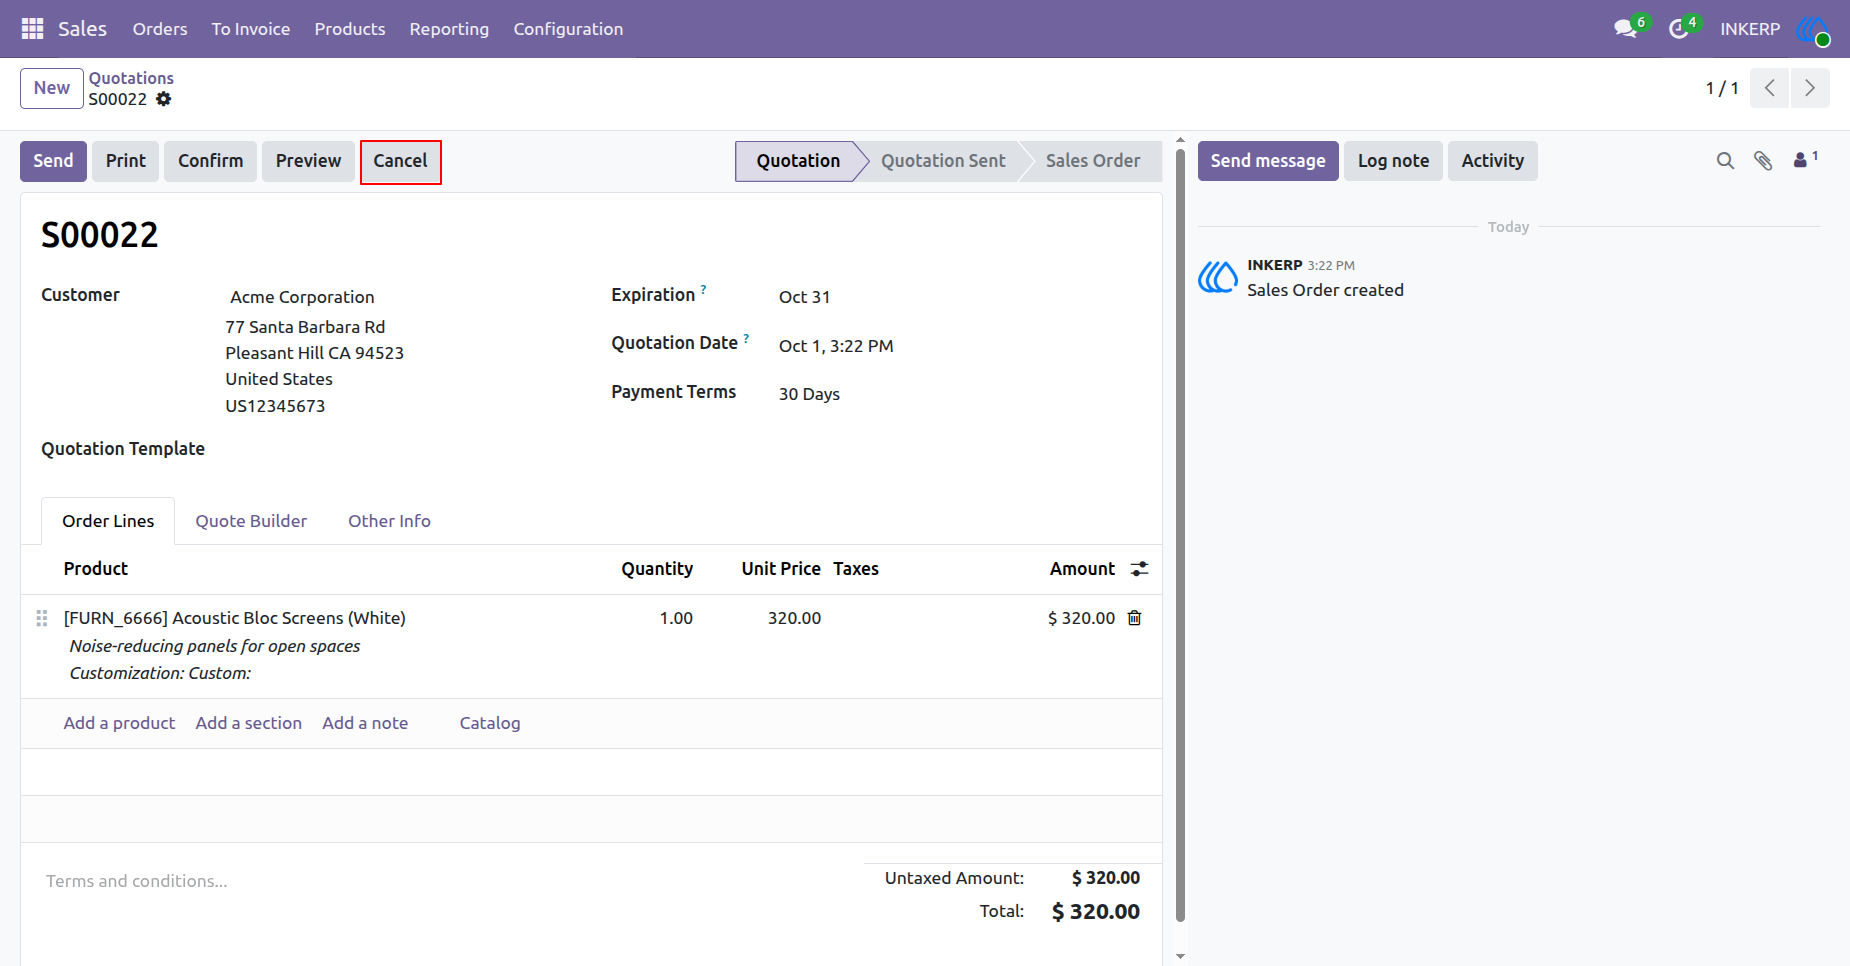The height and width of the screenshot is (966, 1850).
Task: Grab the order line drag handle
Action: click(x=42, y=618)
